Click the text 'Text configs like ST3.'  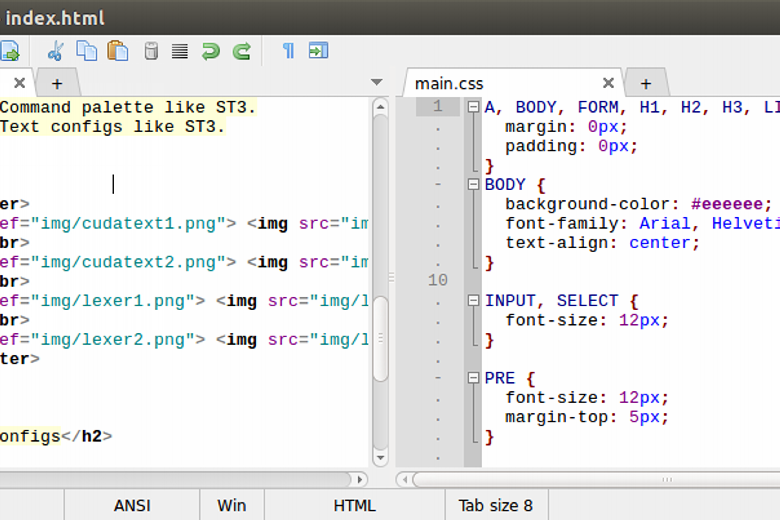[x=113, y=127]
